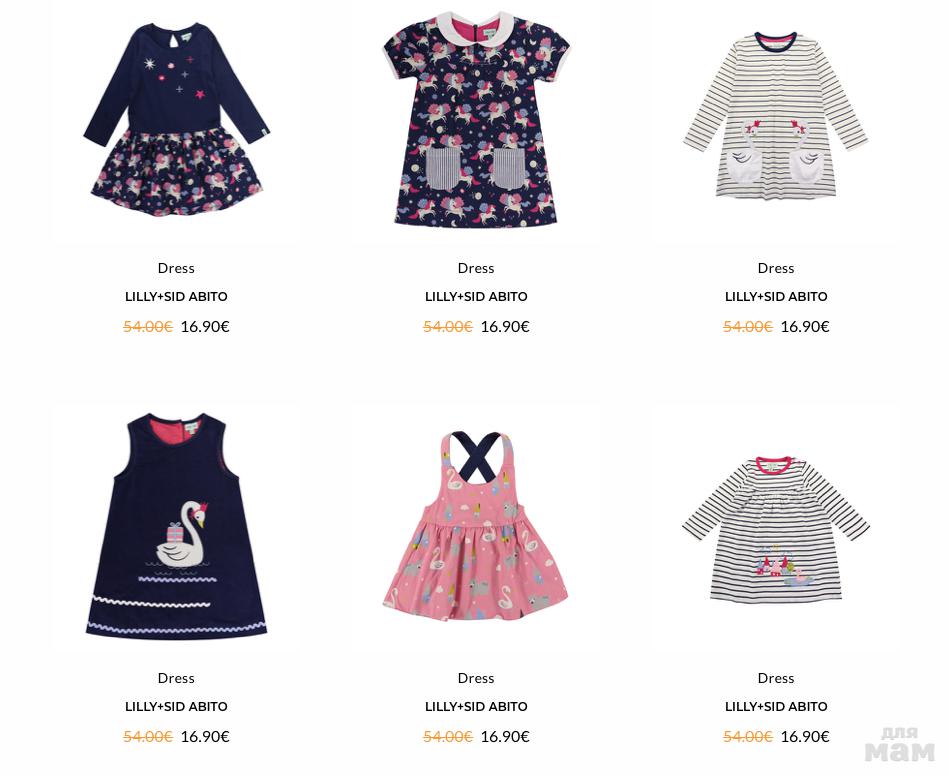Click LILLY+SID ABITO under the pink-neckline striped dress
The height and width of the screenshot is (776, 950).
pyautogui.click(x=776, y=706)
